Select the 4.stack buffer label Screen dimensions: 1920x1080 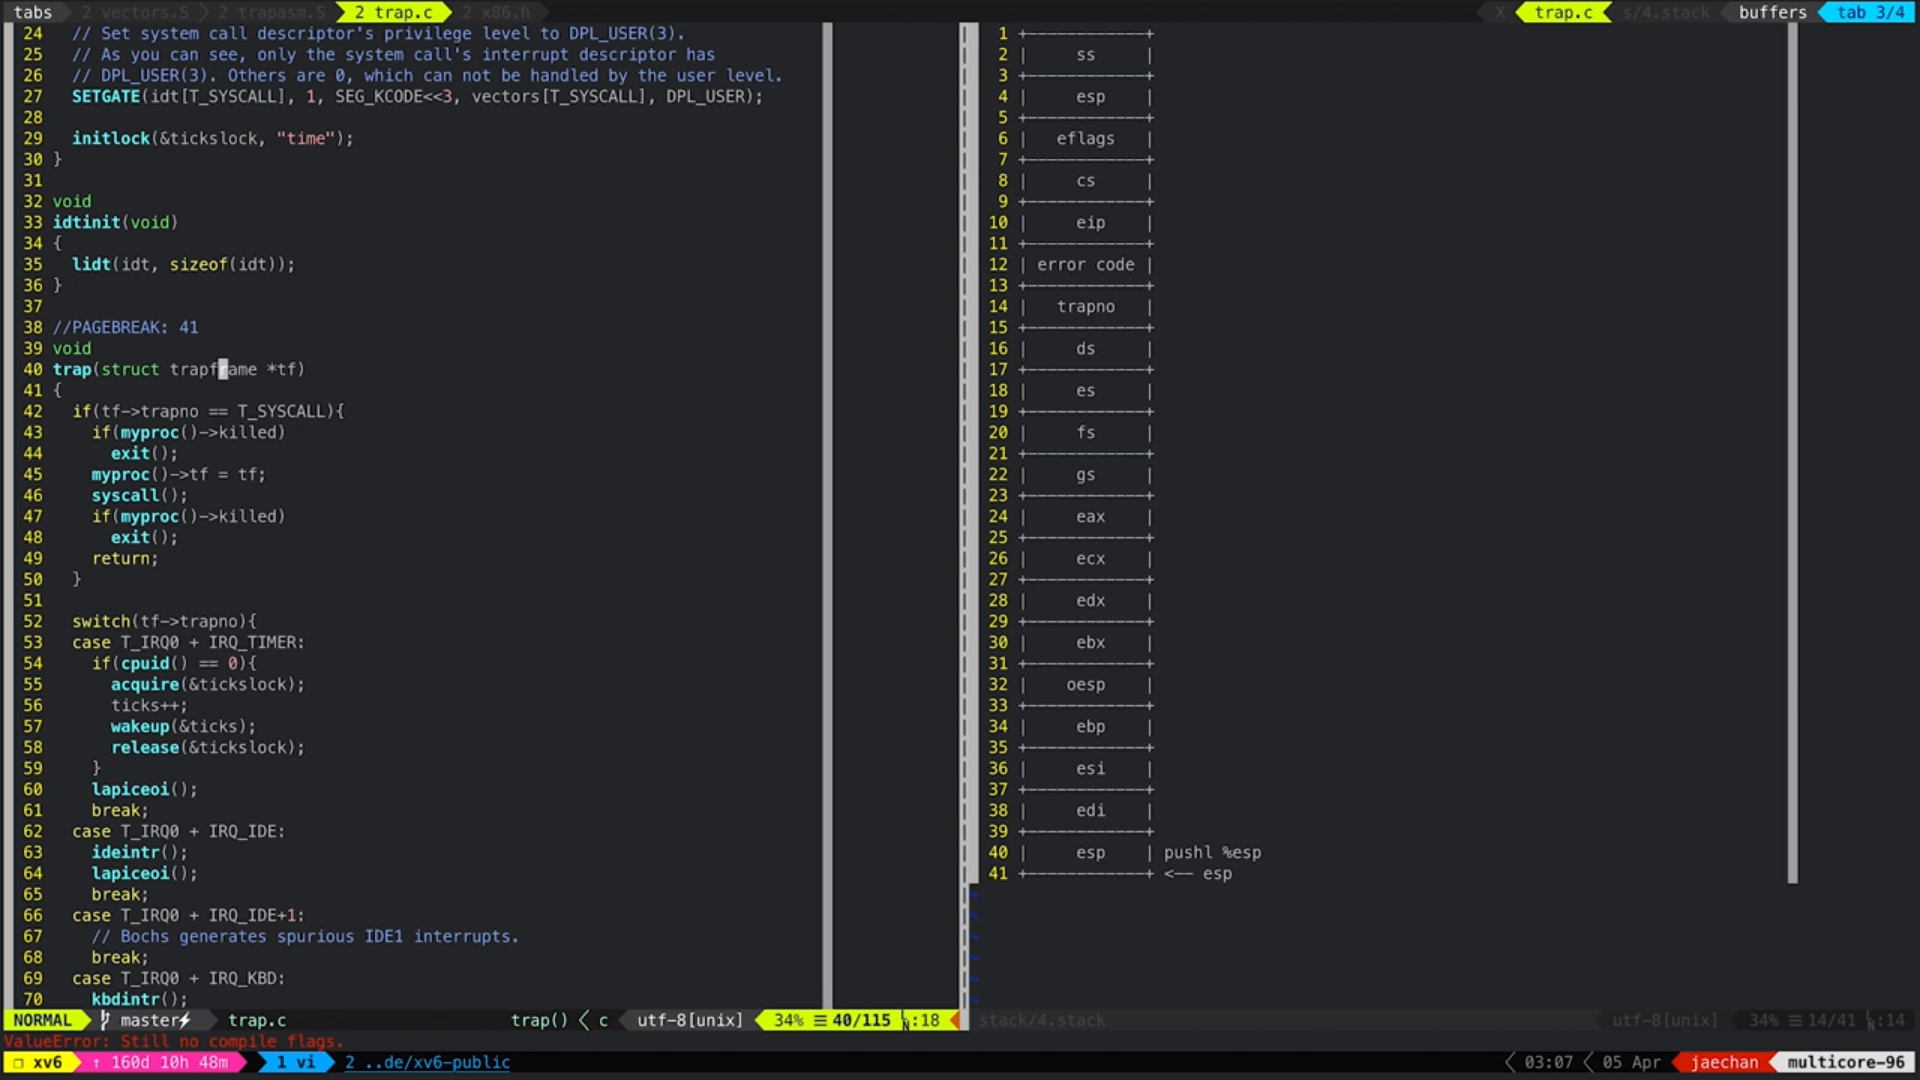pyautogui.click(x=1665, y=12)
